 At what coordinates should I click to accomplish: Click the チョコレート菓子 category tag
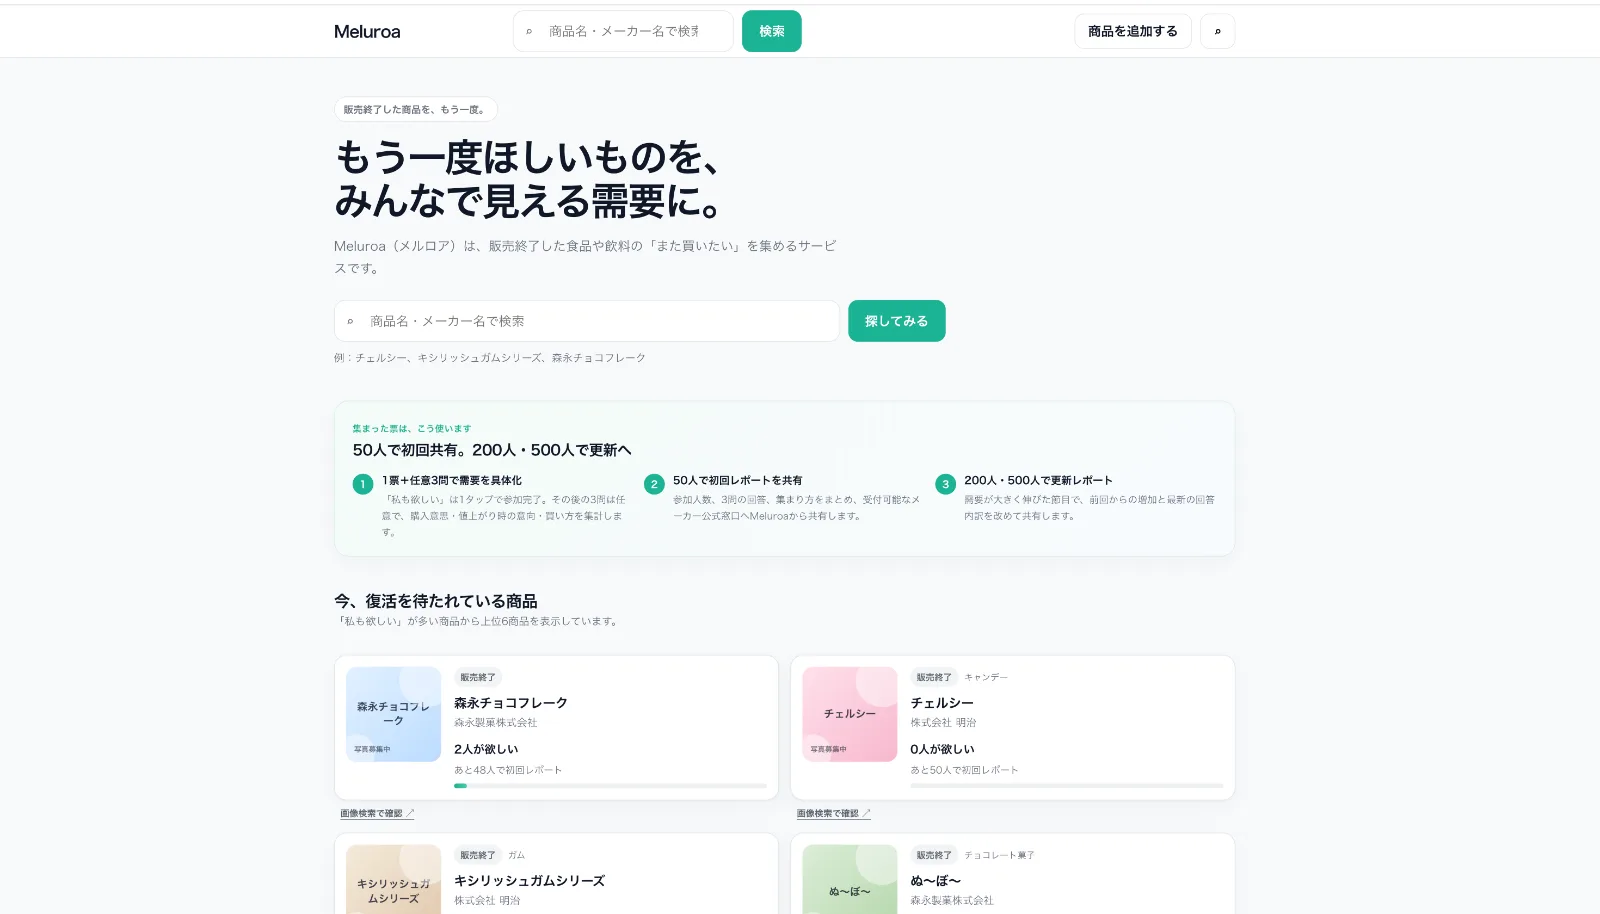click(x=999, y=855)
